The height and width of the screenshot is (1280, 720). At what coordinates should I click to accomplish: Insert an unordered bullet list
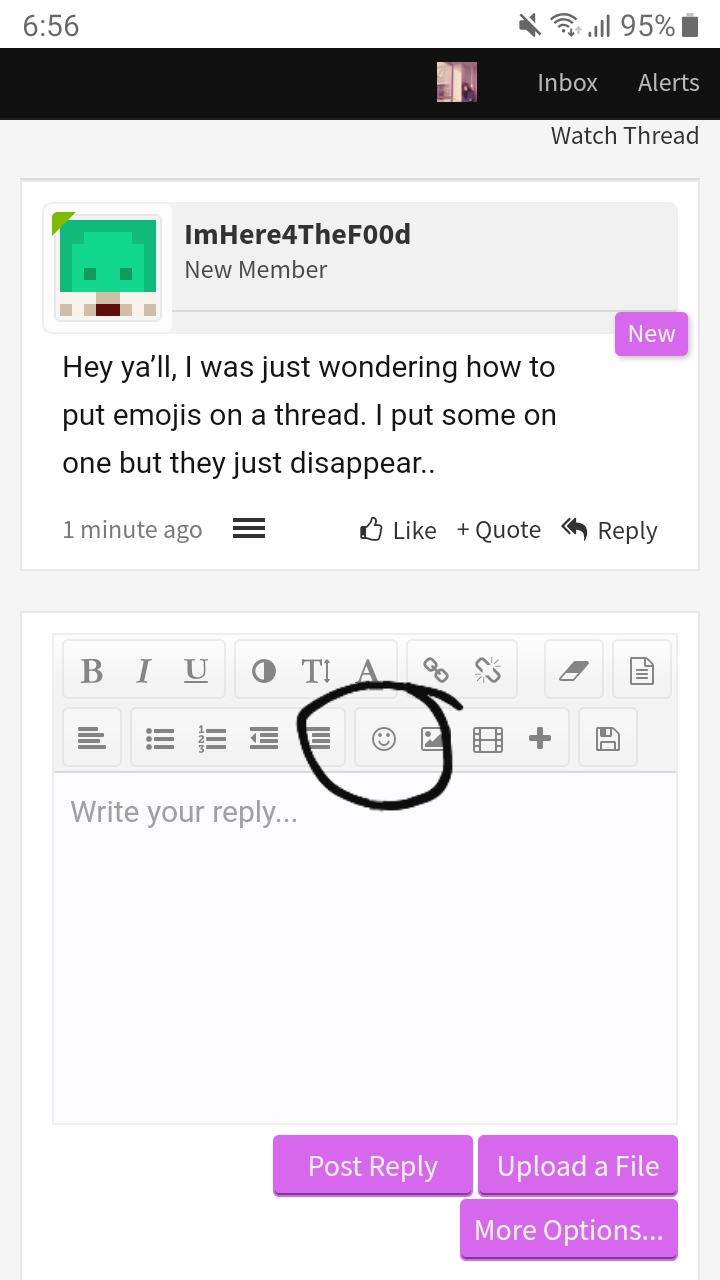tap(160, 739)
